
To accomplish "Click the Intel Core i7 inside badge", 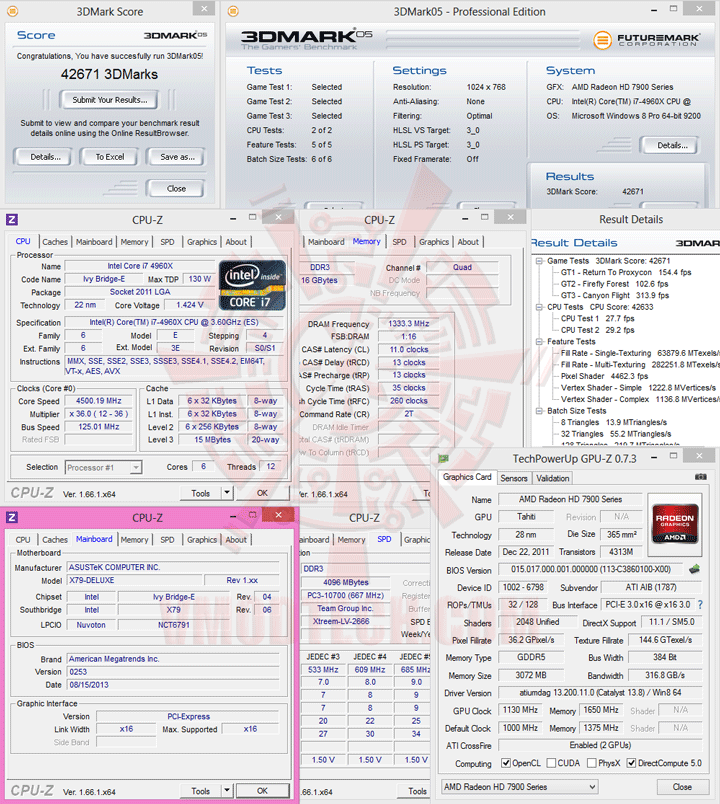I will 252,285.
